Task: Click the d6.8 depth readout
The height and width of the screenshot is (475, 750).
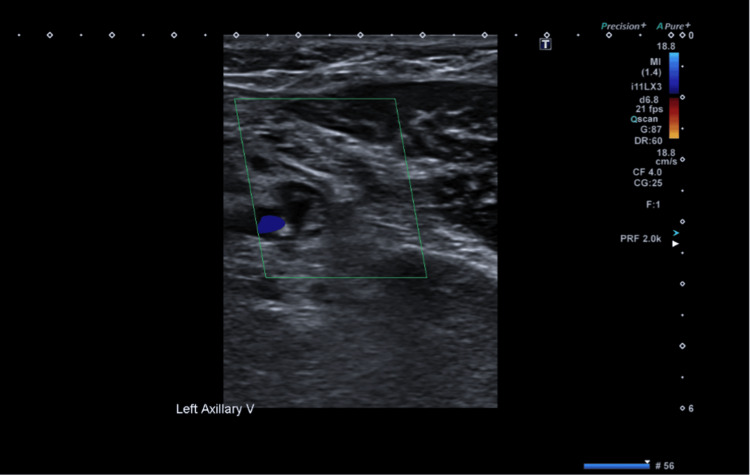Action: pos(649,100)
